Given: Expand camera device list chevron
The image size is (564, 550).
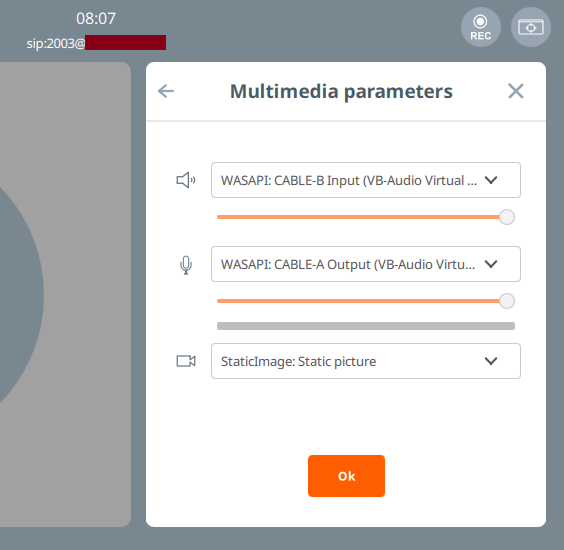Looking at the screenshot, I should 491,361.
